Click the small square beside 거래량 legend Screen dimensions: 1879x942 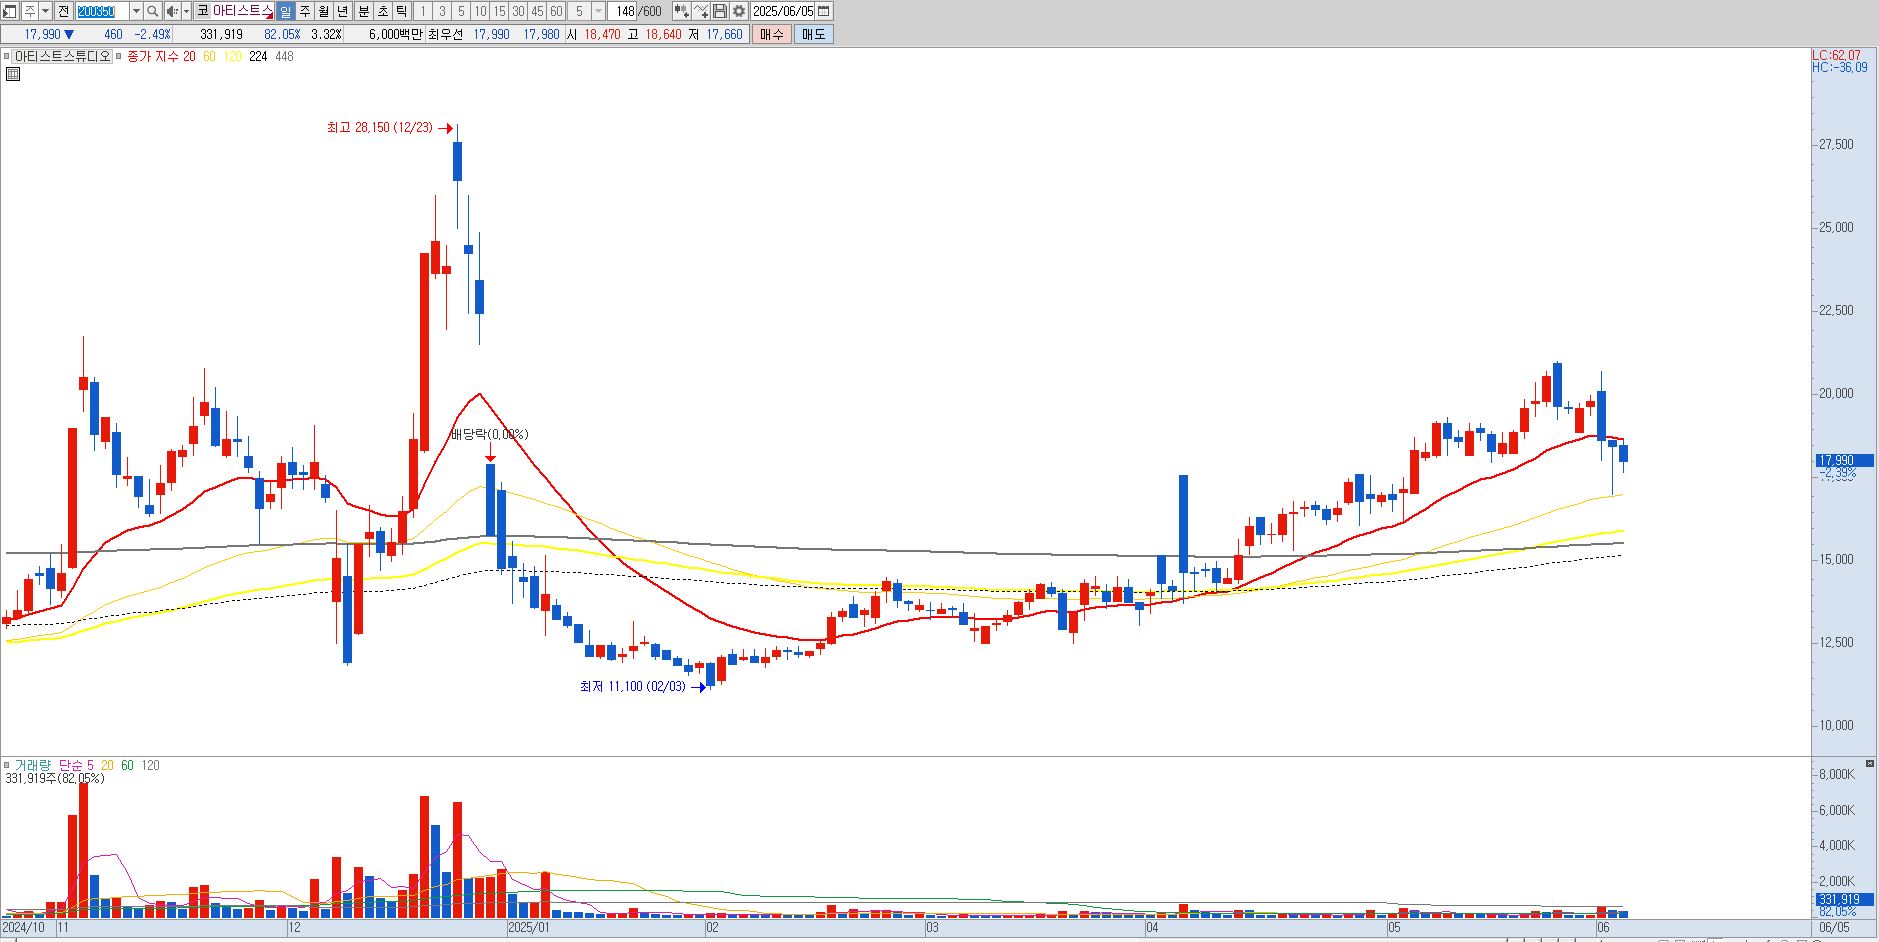coord(7,765)
